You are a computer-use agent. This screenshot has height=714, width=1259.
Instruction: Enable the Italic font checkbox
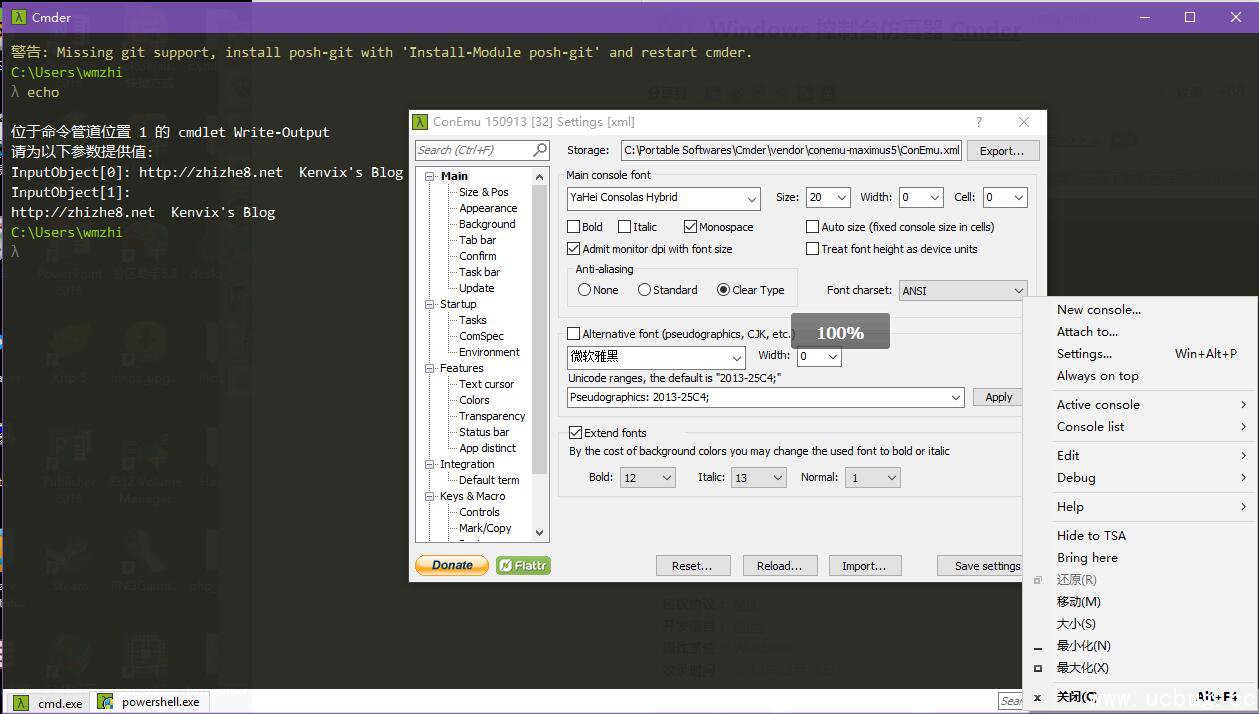625,227
